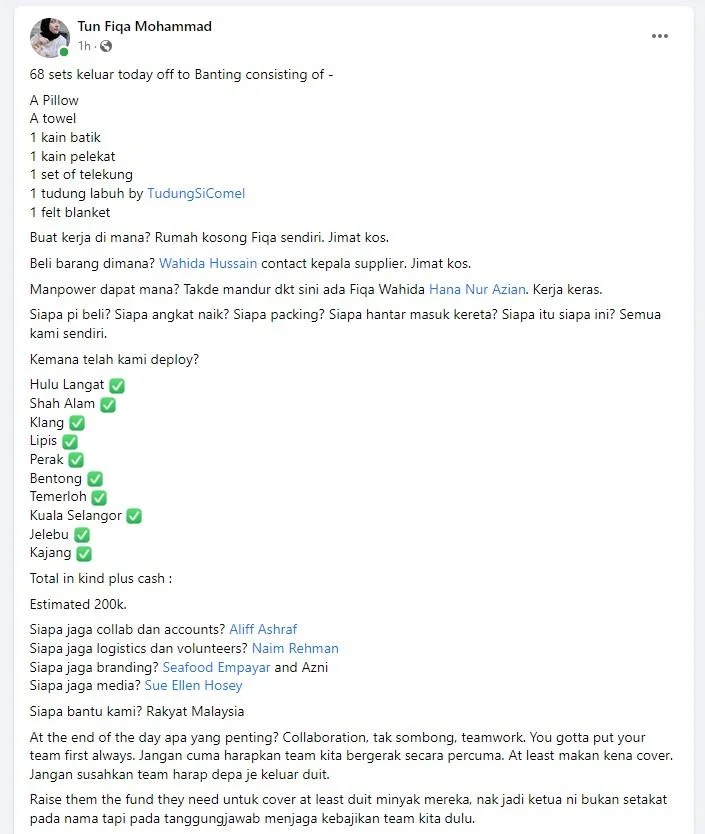Click the public globe privacy icon
Screen dimensions: 705x834
point(106,46)
